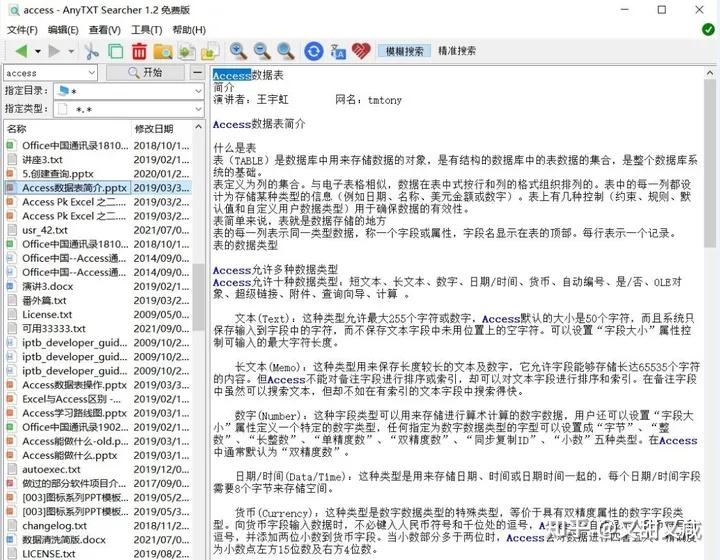
Task: Select the Access能做什么-old result row
Action: [98, 441]
